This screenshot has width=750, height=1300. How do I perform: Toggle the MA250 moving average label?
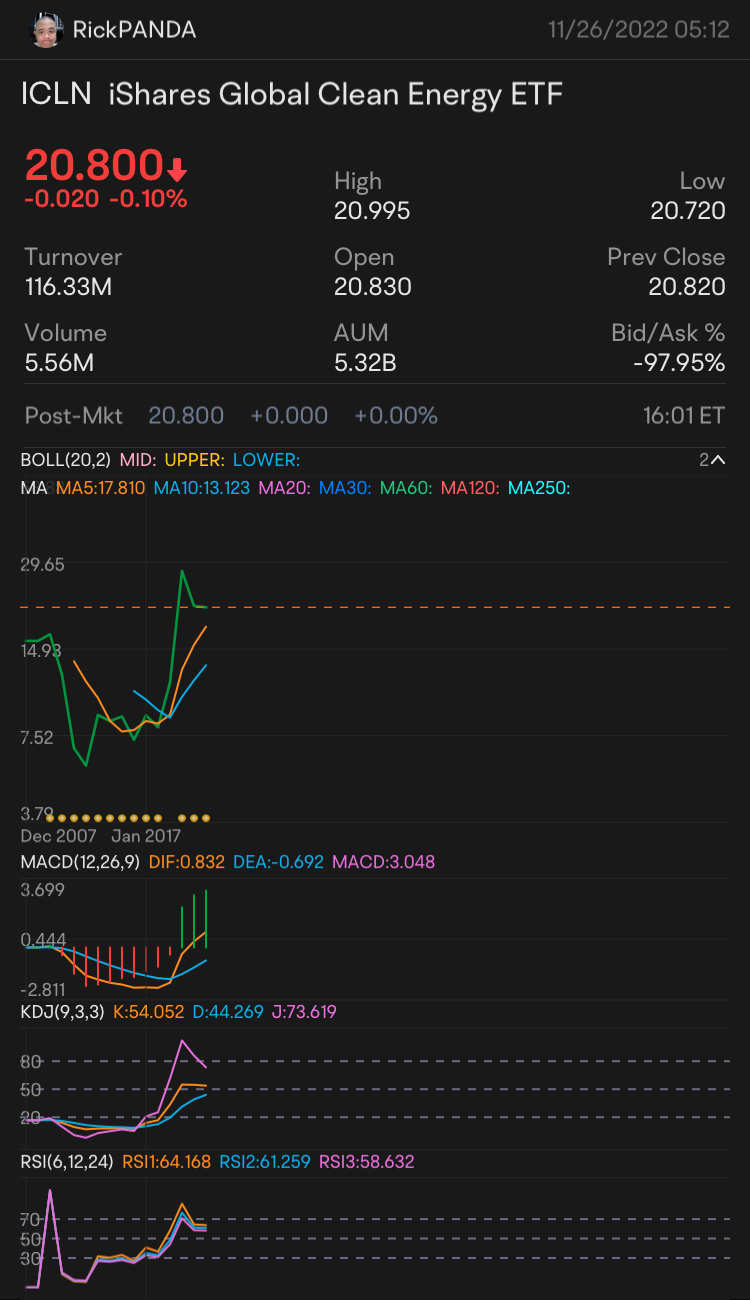538,488
